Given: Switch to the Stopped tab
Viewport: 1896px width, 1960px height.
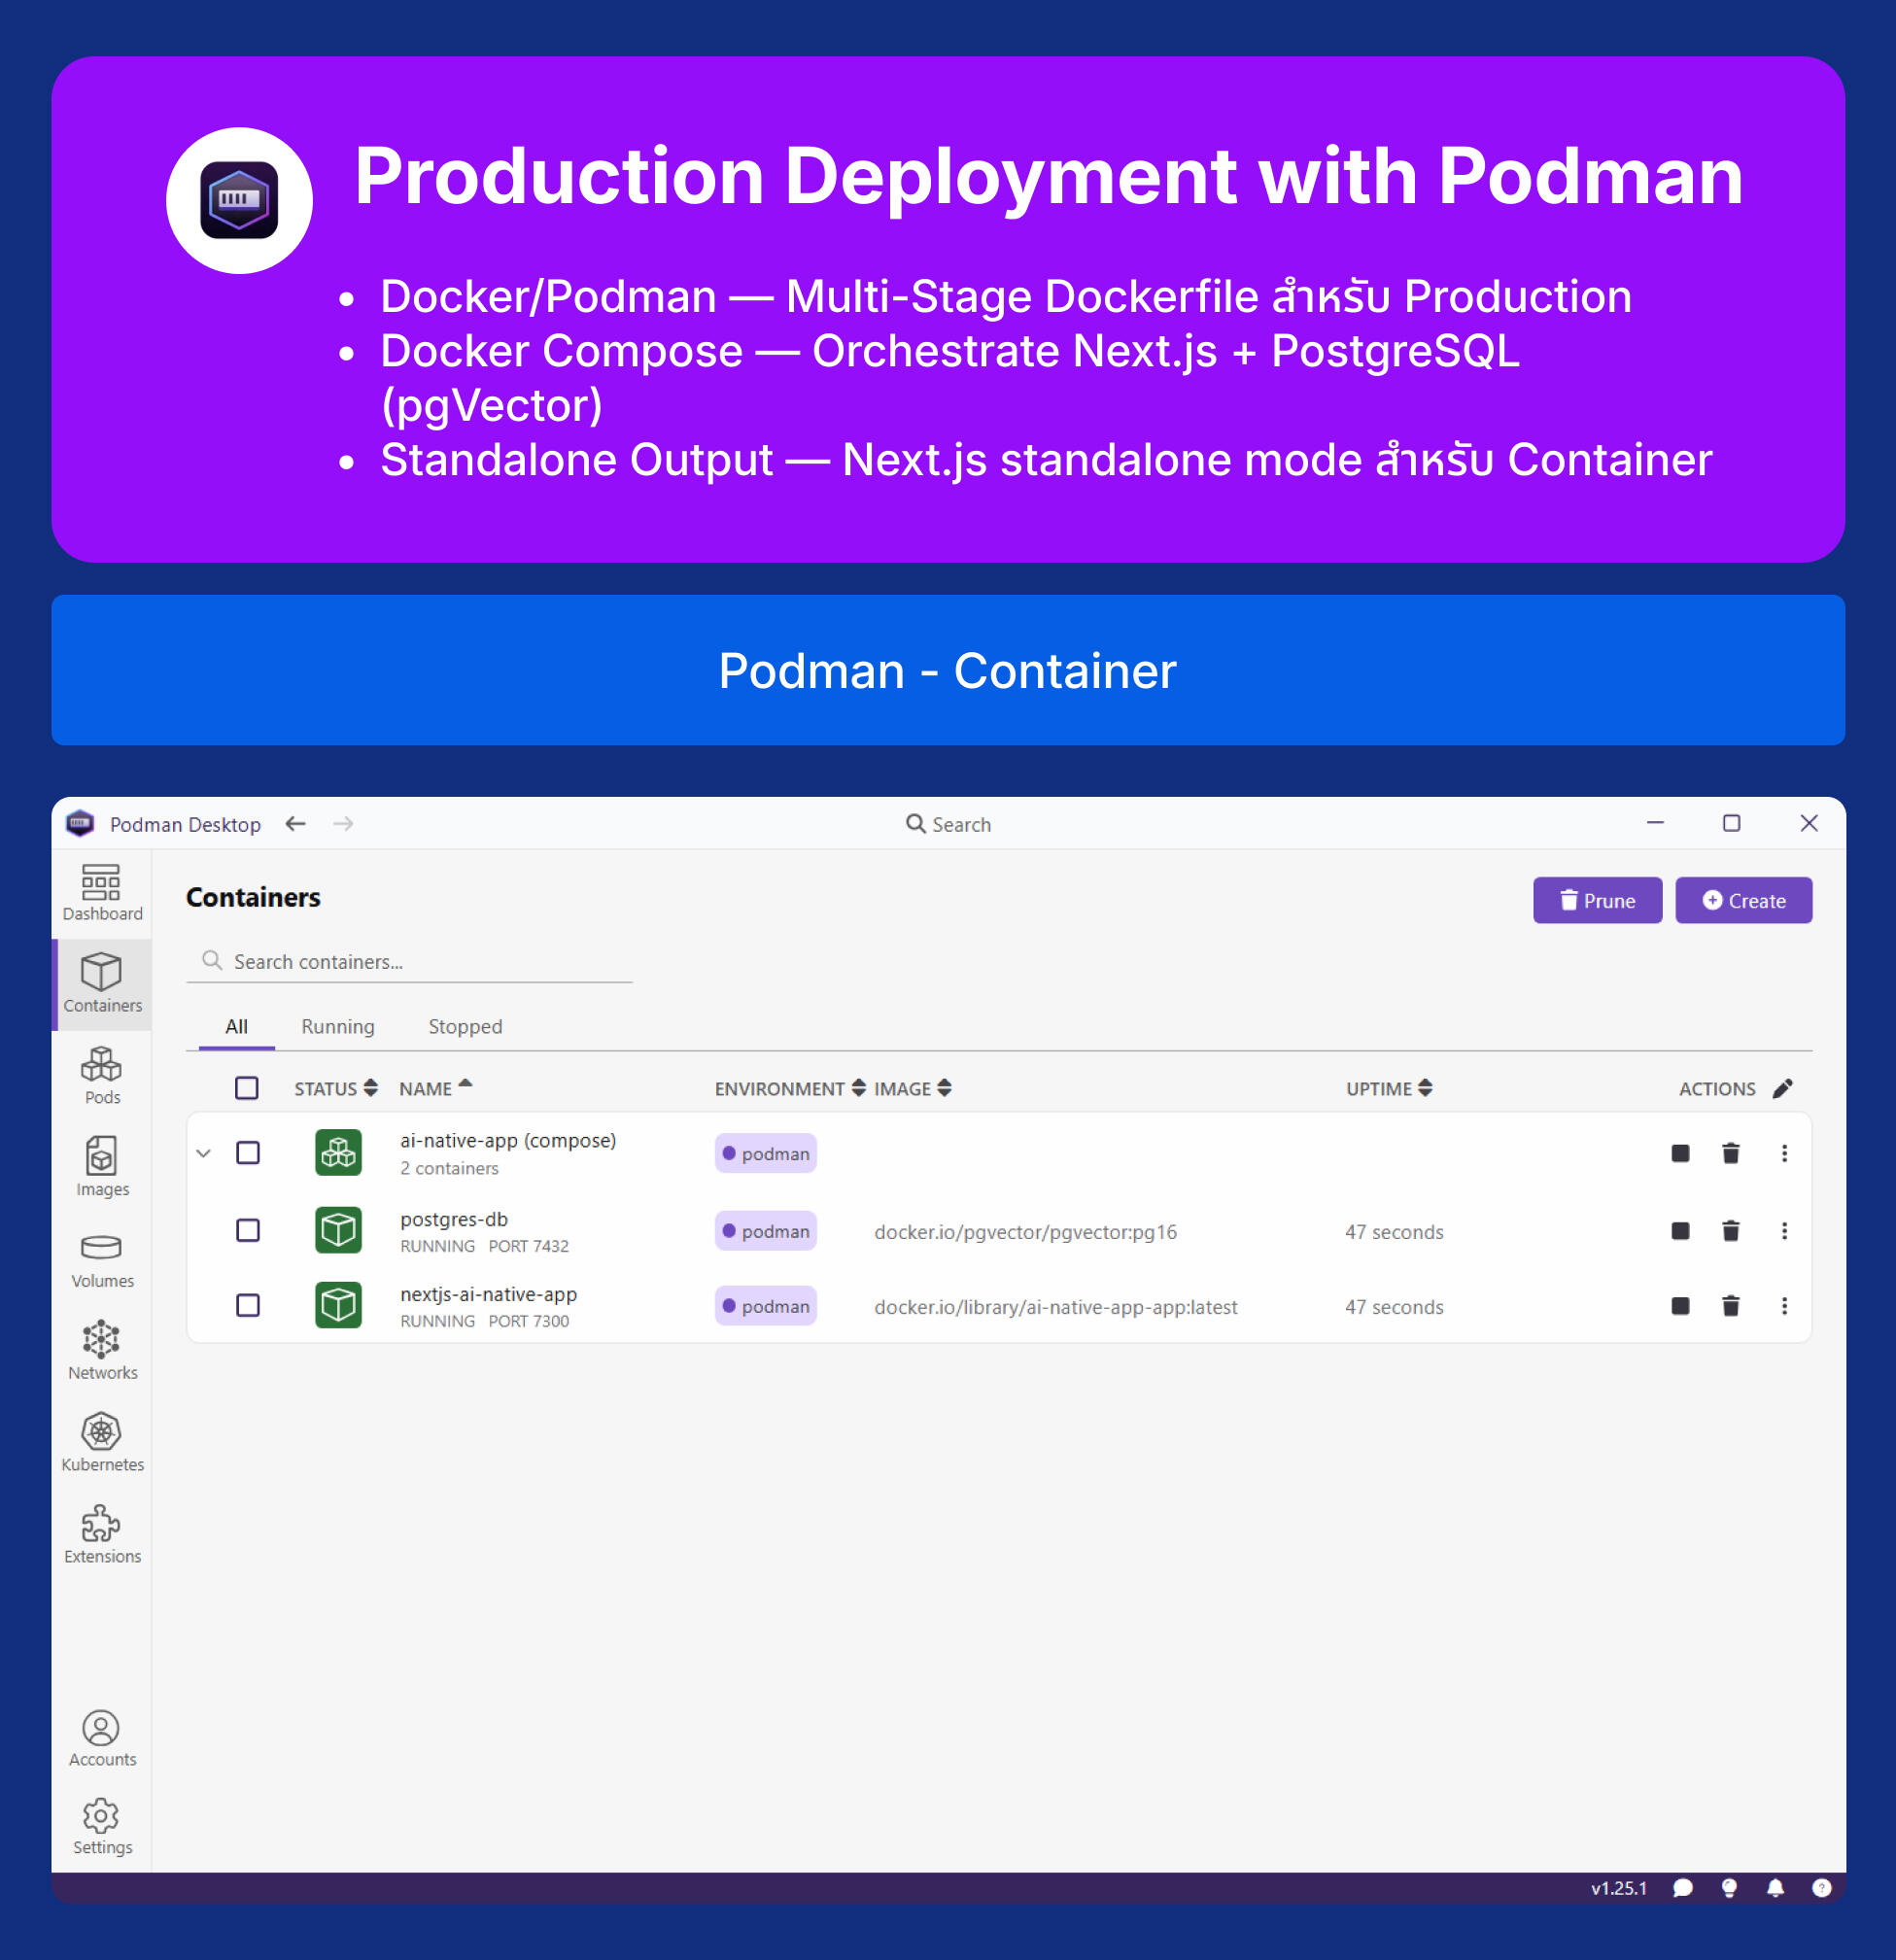Looking at the screenshot, I should tap(465, 1027).
